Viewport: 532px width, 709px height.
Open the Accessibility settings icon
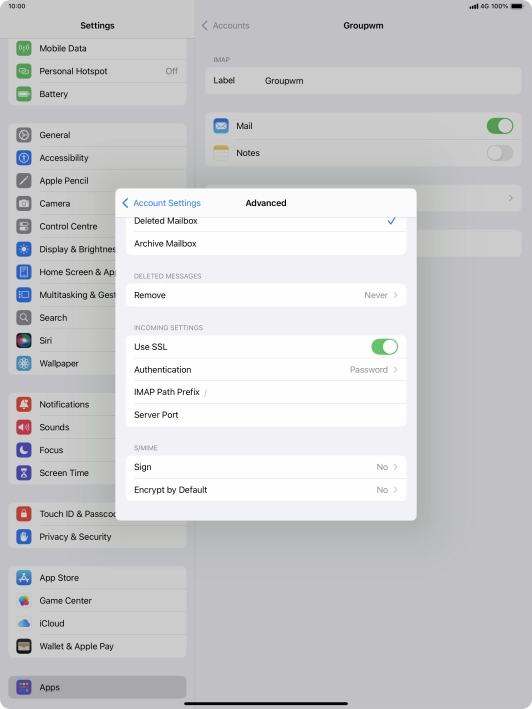point(24,158)
